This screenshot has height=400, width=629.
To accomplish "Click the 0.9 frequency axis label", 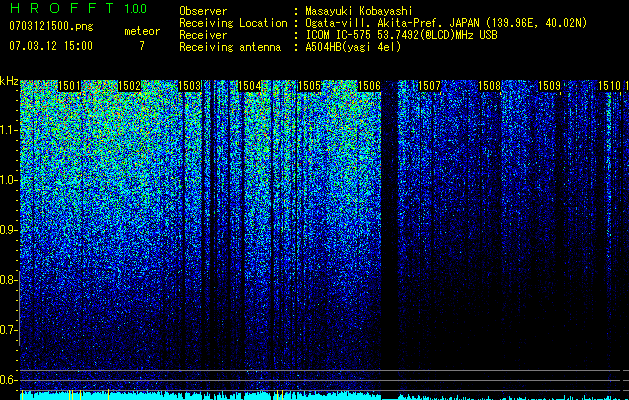I will (8, 230).
